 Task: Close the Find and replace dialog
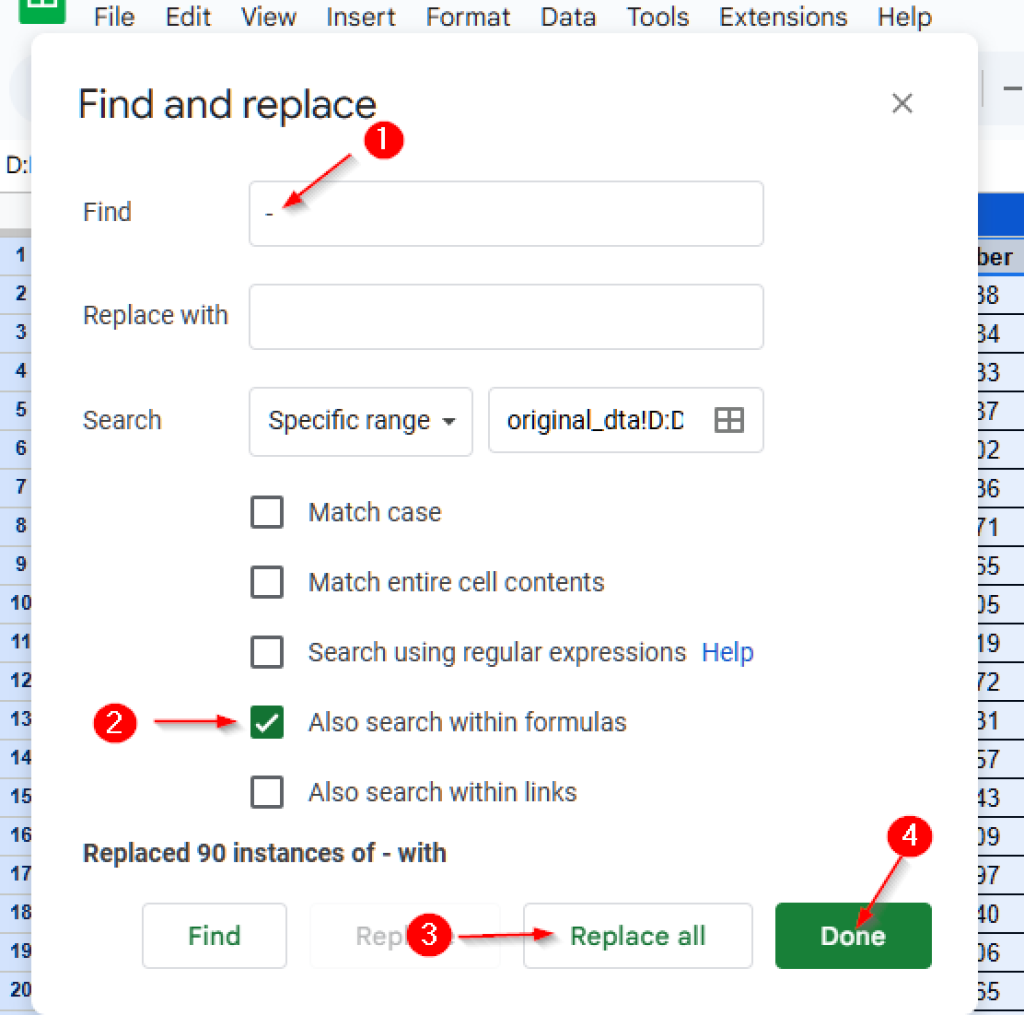pos(901,103)
